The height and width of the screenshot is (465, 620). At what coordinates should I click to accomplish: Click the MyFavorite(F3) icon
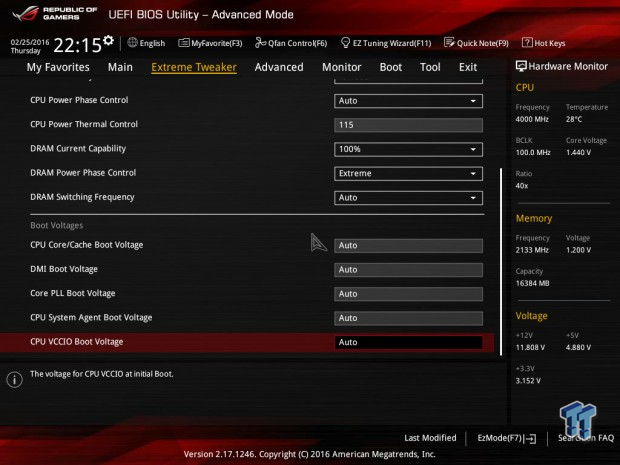pos(183,43)
